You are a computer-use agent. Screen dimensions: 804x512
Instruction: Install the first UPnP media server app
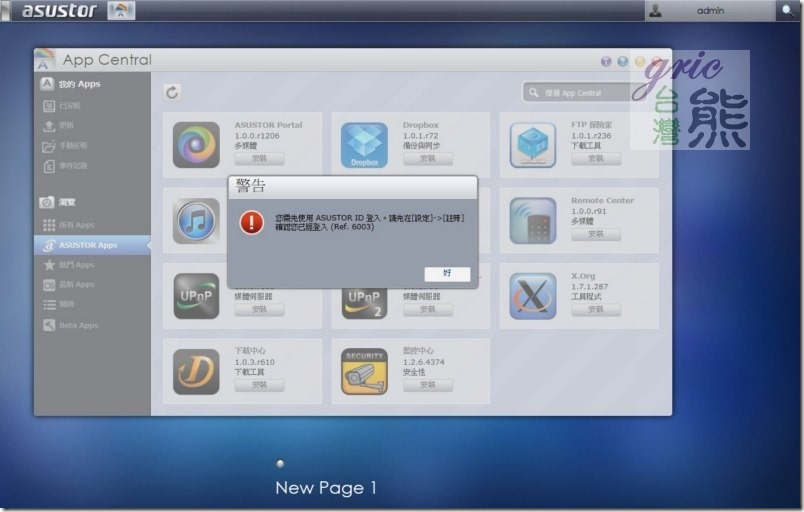tap(259, 309)
